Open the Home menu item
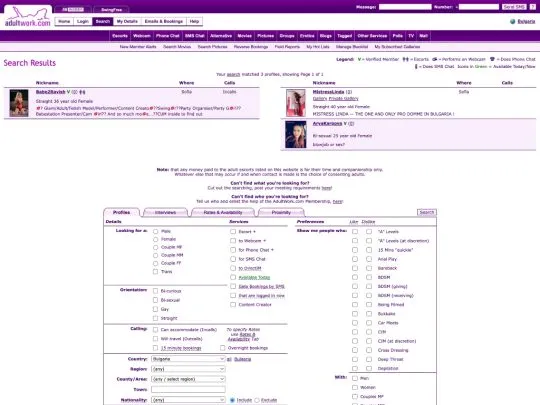 64,21
